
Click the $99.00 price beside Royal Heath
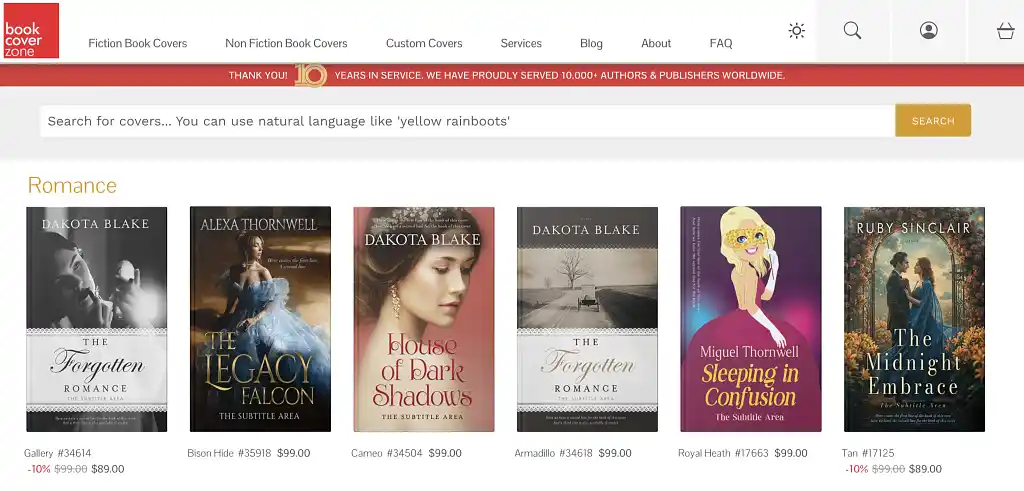(791, 453)
